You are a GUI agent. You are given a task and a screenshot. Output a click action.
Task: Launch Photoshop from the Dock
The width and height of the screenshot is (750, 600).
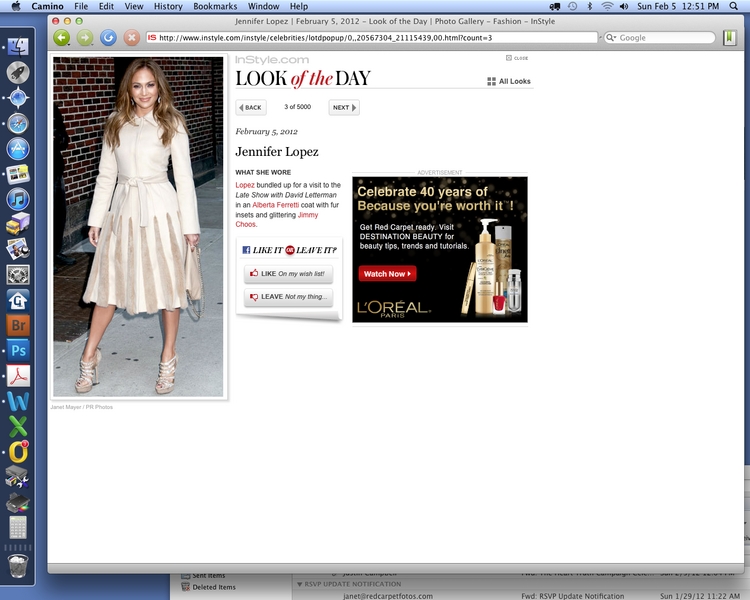point(18,351)
